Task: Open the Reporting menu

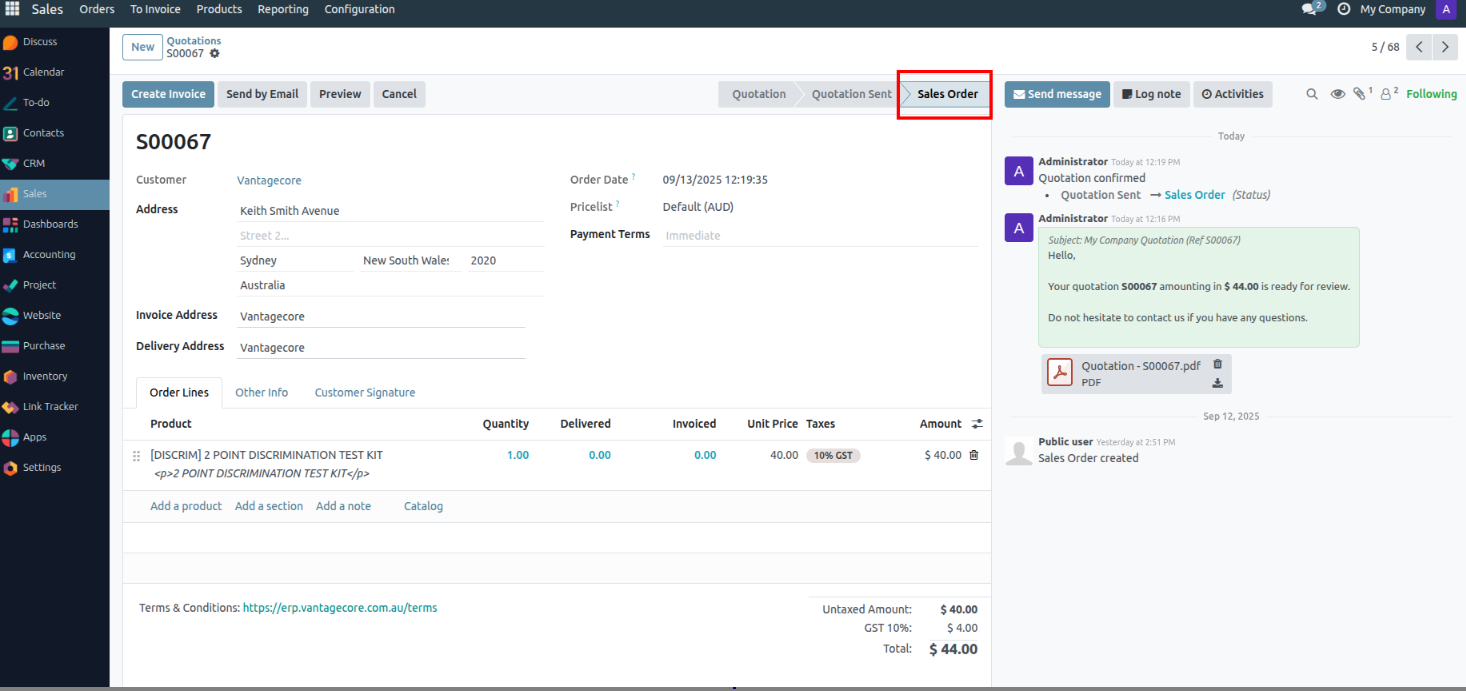Action: pos(283,9)
